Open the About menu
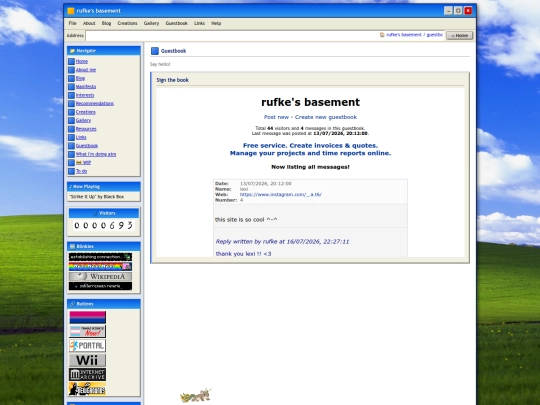540x405 pixels. click(x=89, y=23)
